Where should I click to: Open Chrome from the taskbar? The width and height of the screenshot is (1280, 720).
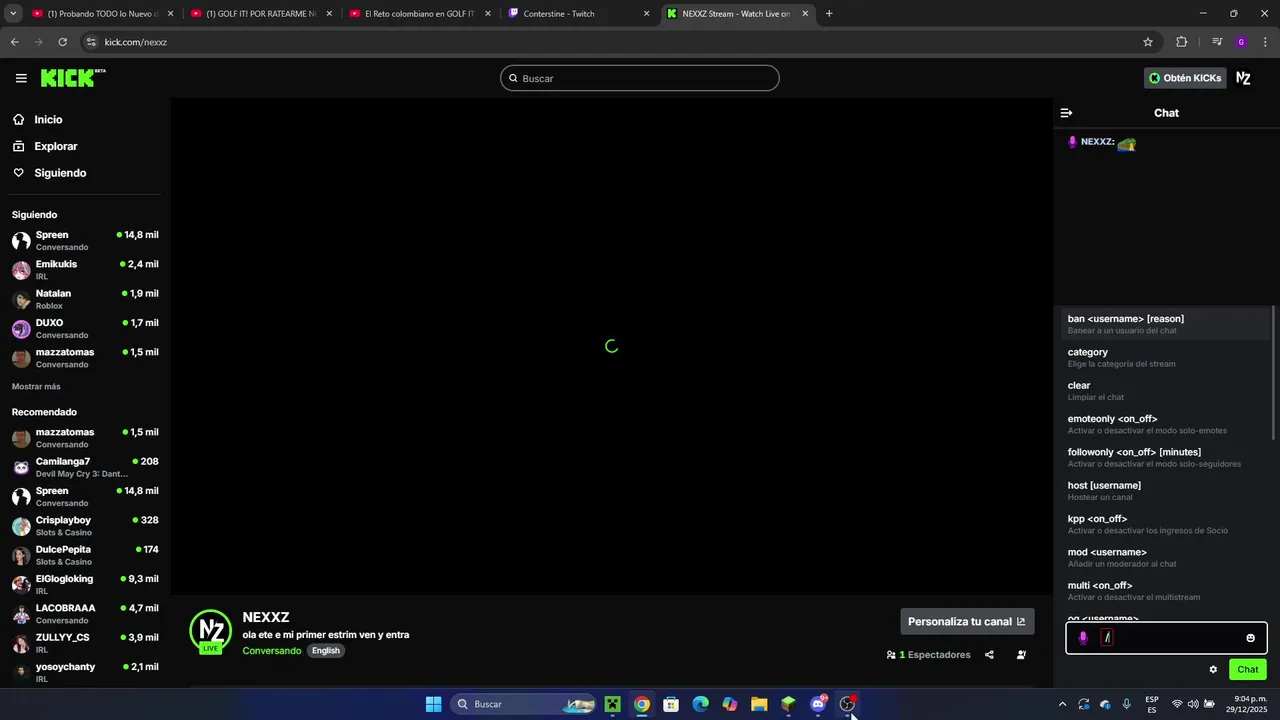(x=642, y=704)
